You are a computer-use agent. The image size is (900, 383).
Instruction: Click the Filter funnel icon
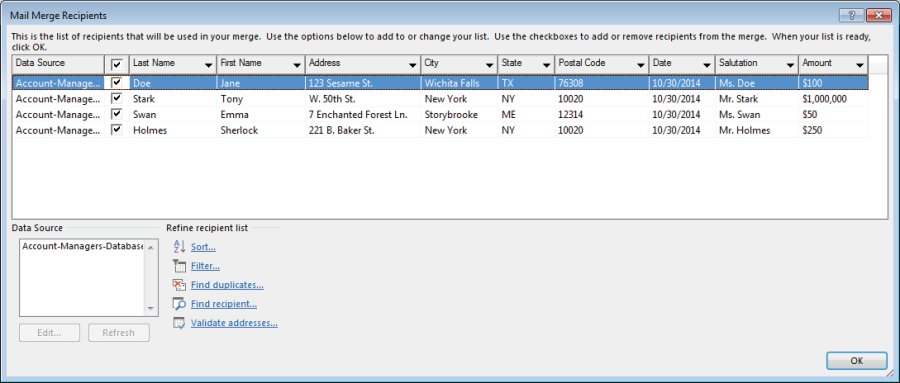click(179, 266)
